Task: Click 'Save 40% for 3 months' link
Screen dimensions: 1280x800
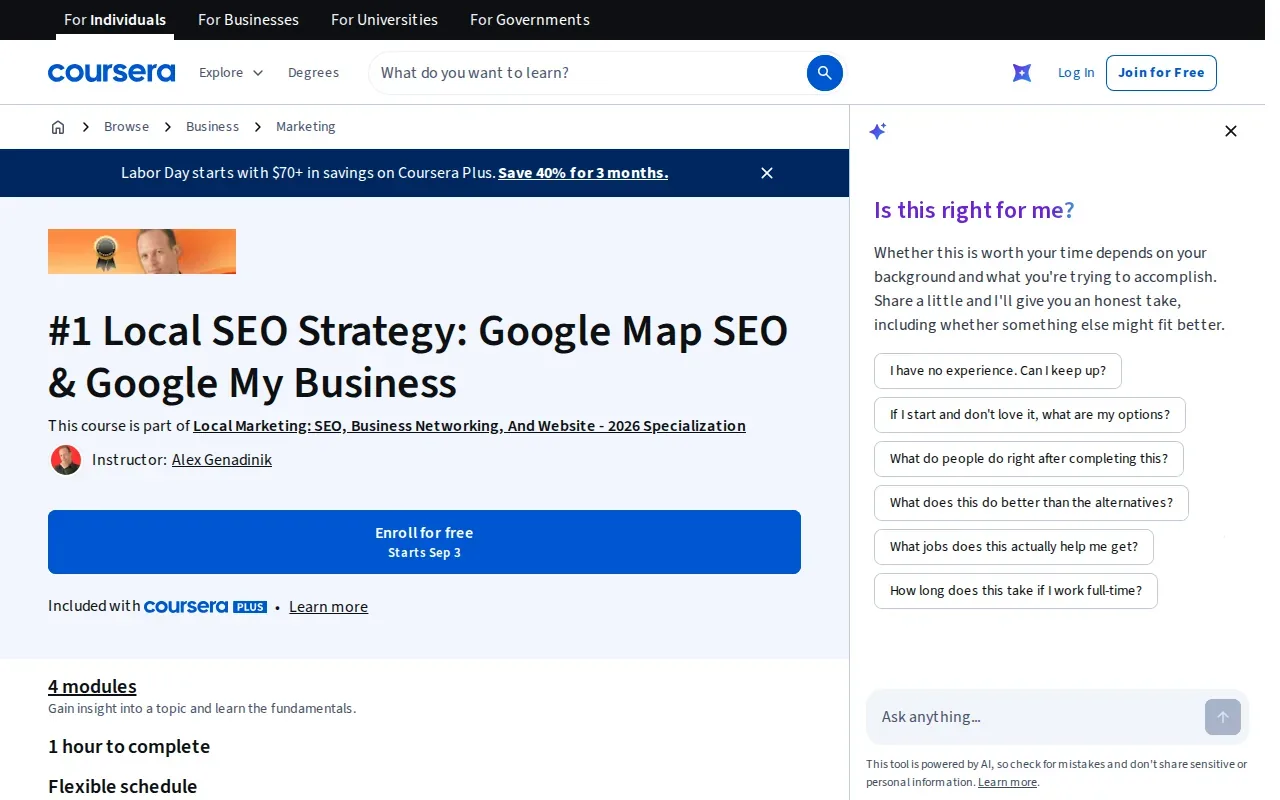Action: [x=583, y=173]
